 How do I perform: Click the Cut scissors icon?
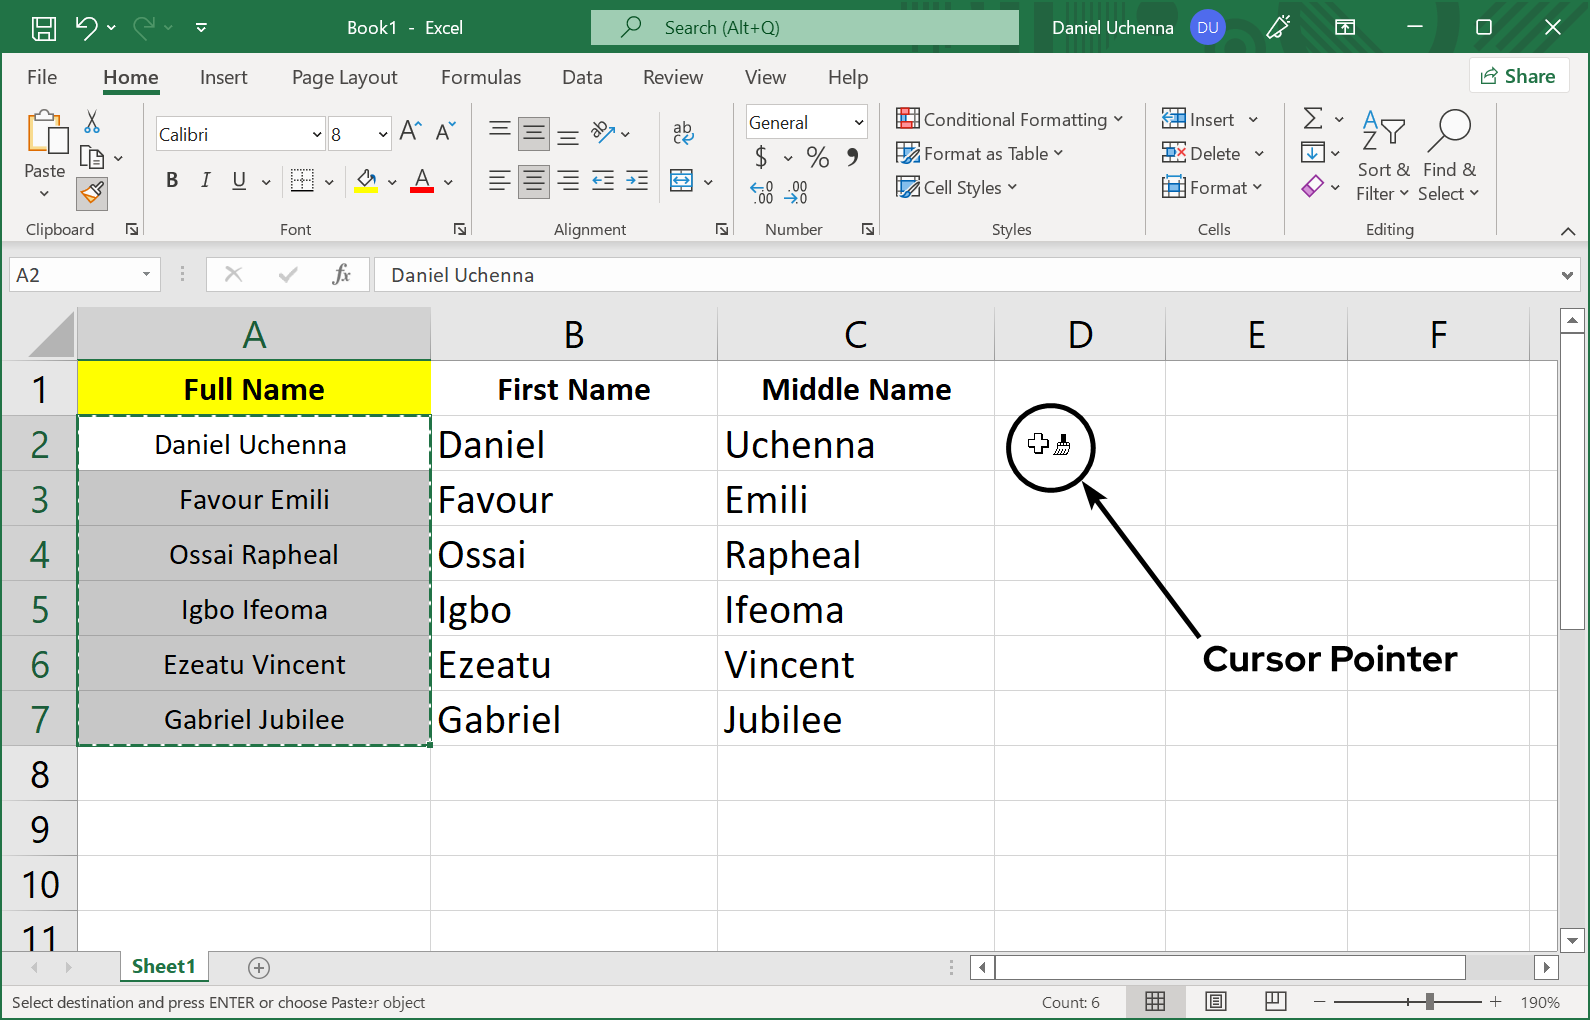[x=92, y=122]
